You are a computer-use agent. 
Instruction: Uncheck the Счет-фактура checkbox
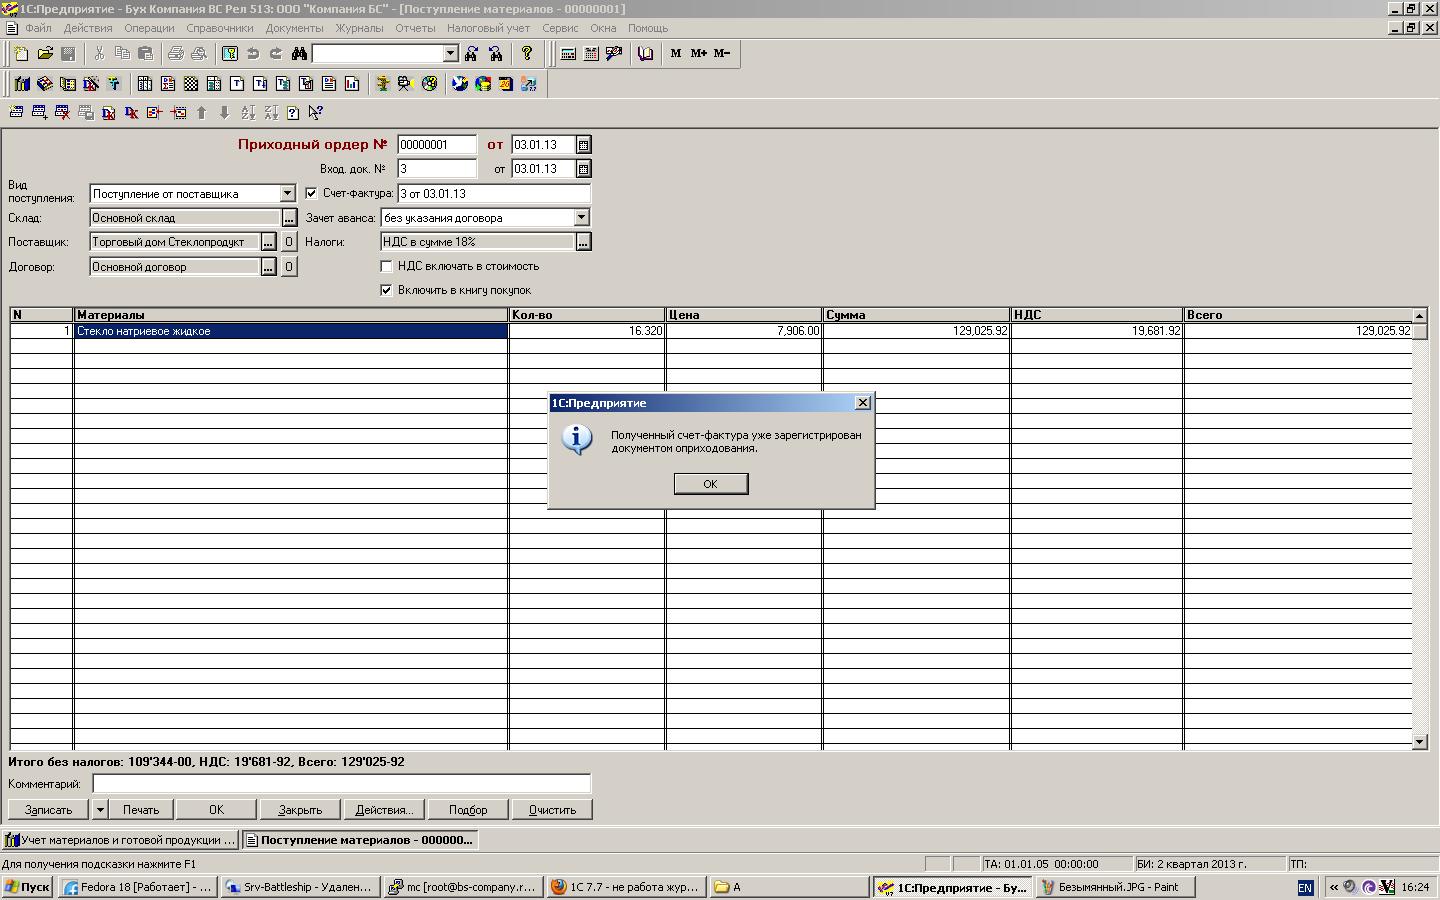(311, 193)
